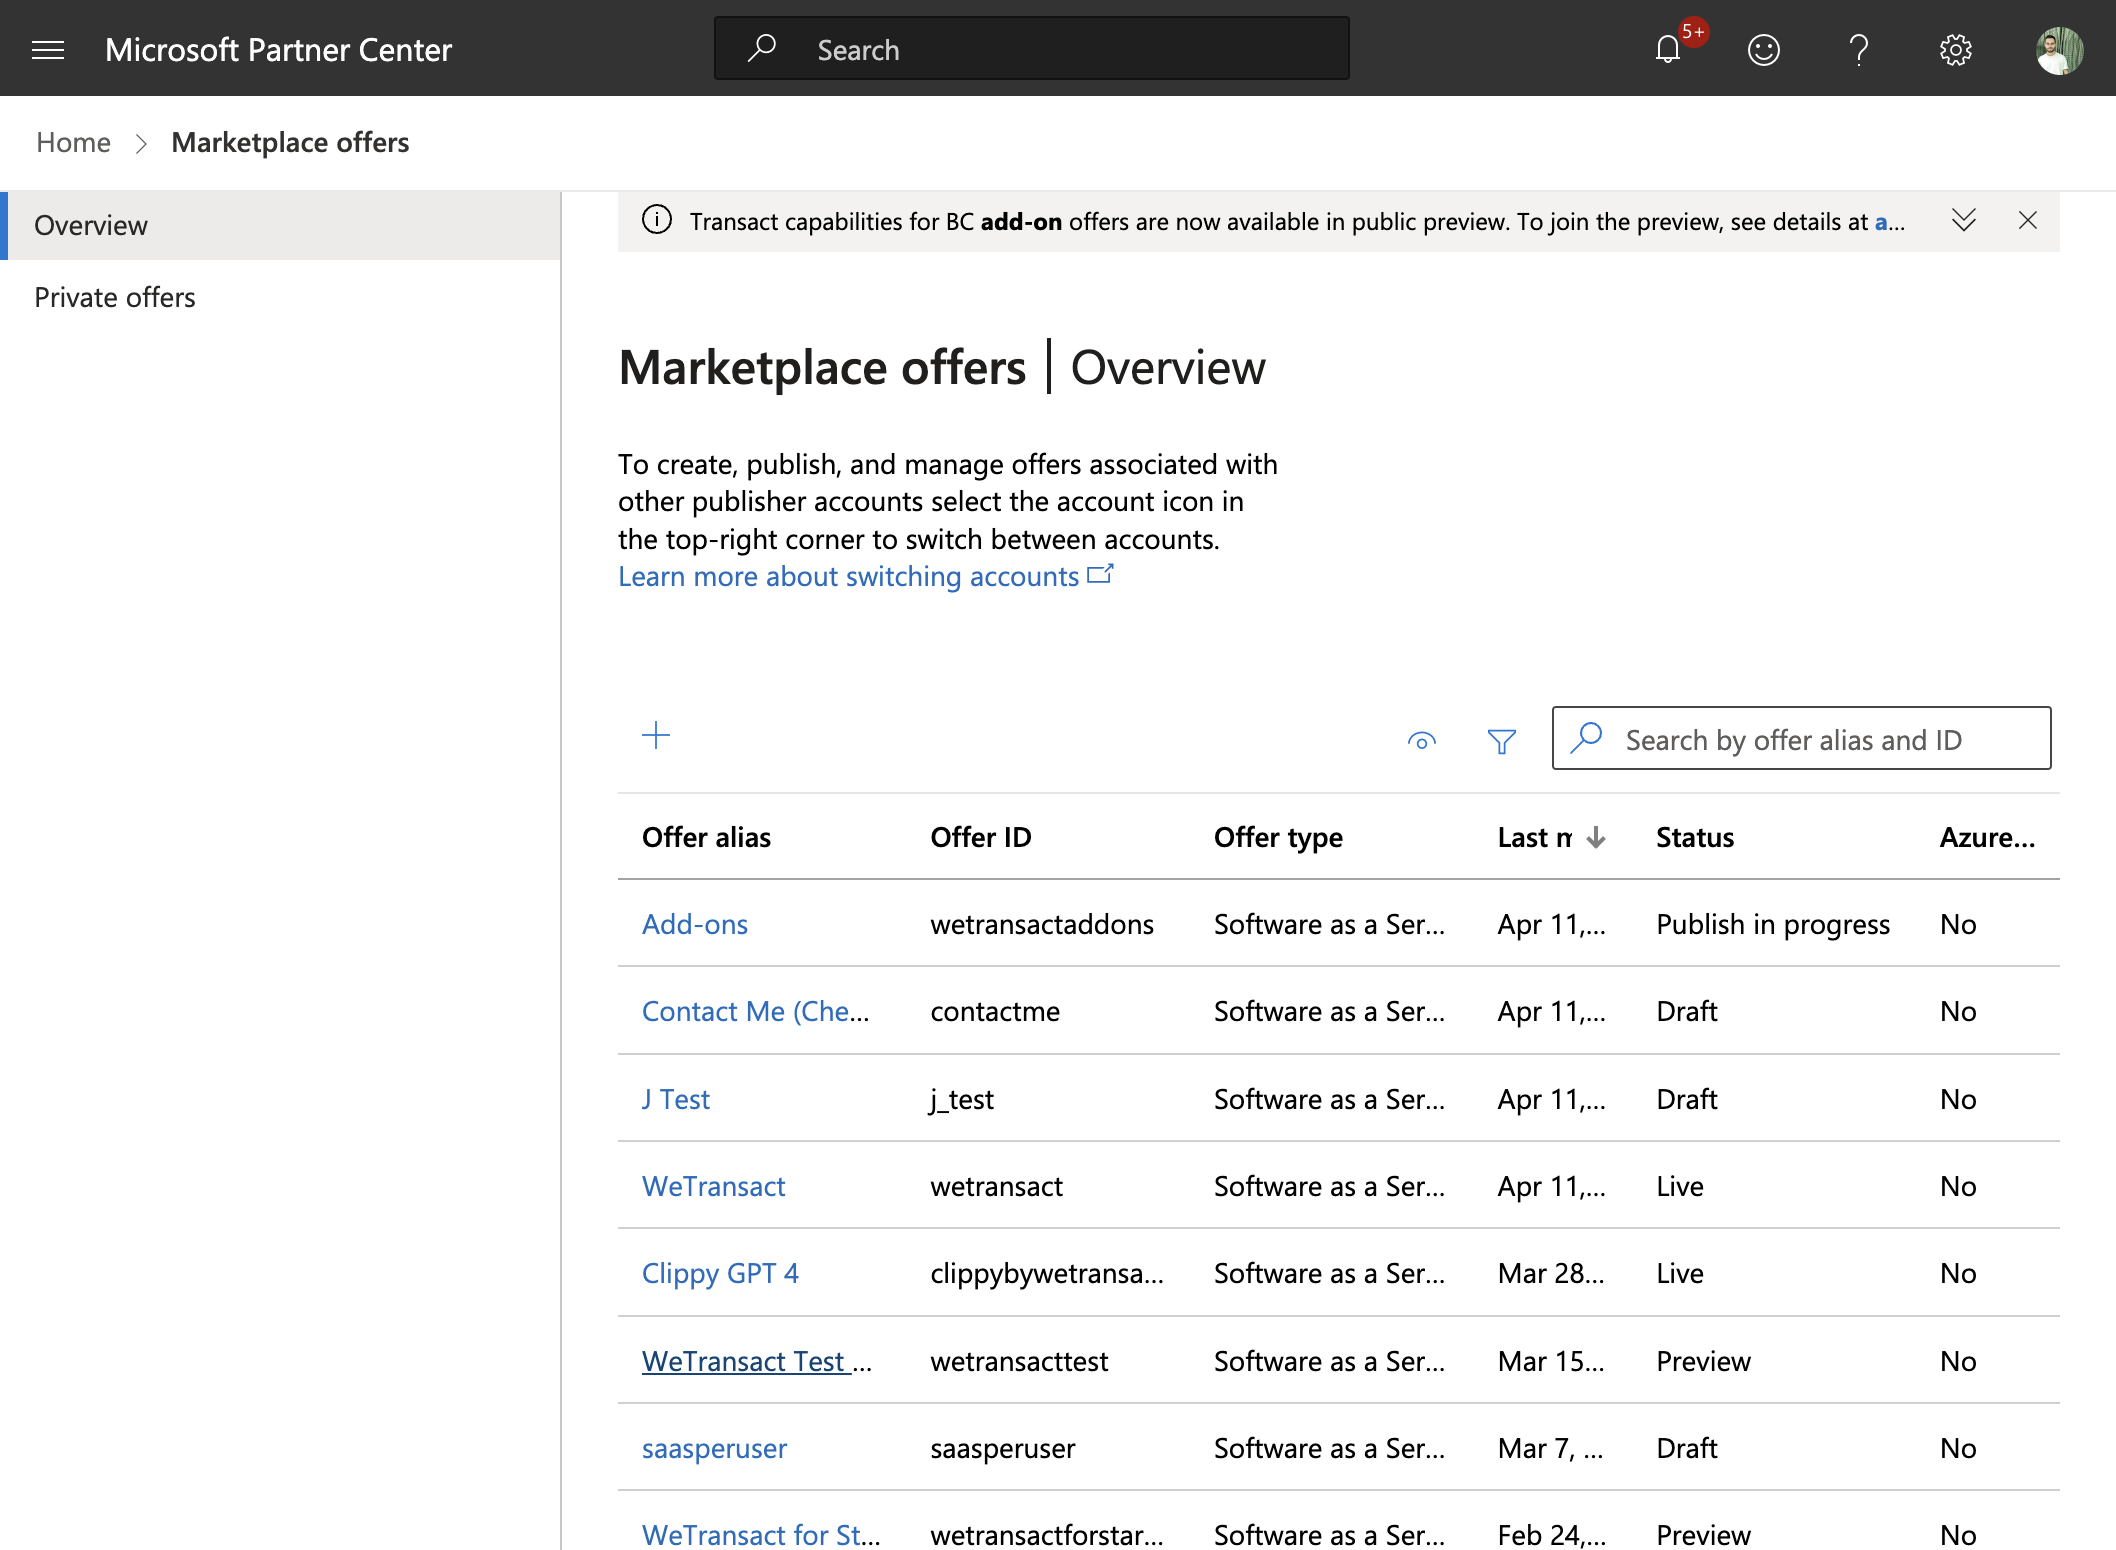Open the WeTransact offer
Viewport: 2116px width, 1550px height.
tap(714, 1186)
